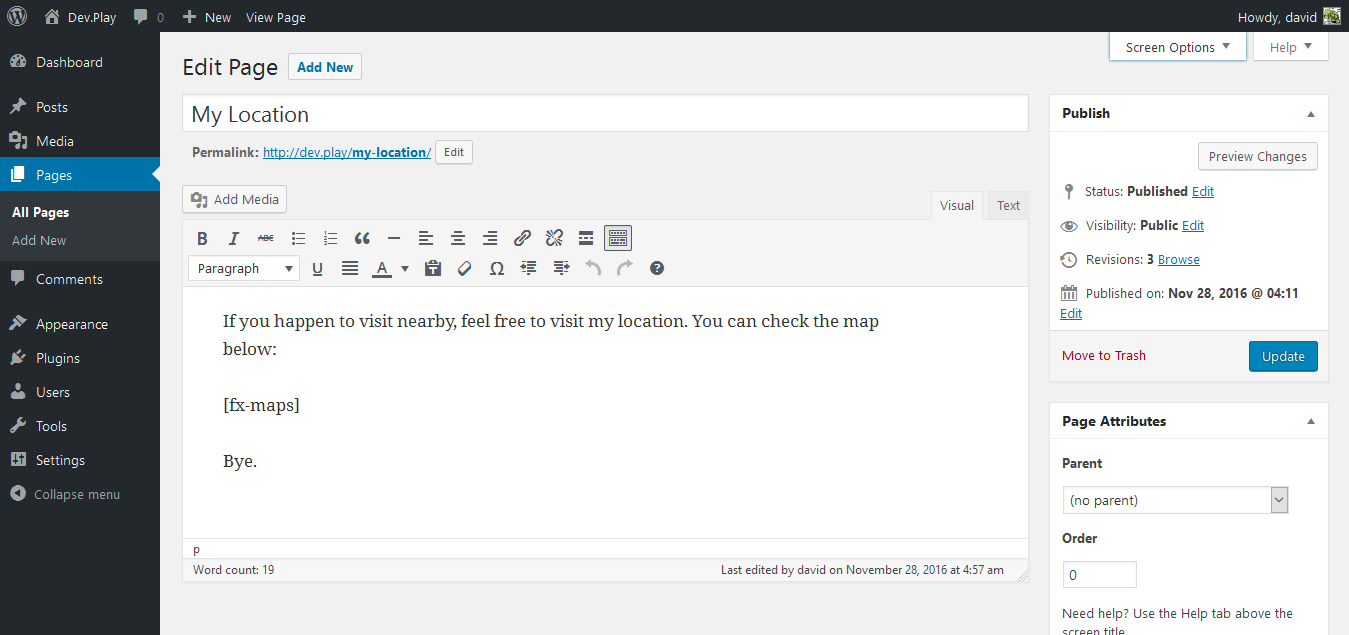1349x635 pixels.
Task: Edit the permalink
Action: [454, 152]
